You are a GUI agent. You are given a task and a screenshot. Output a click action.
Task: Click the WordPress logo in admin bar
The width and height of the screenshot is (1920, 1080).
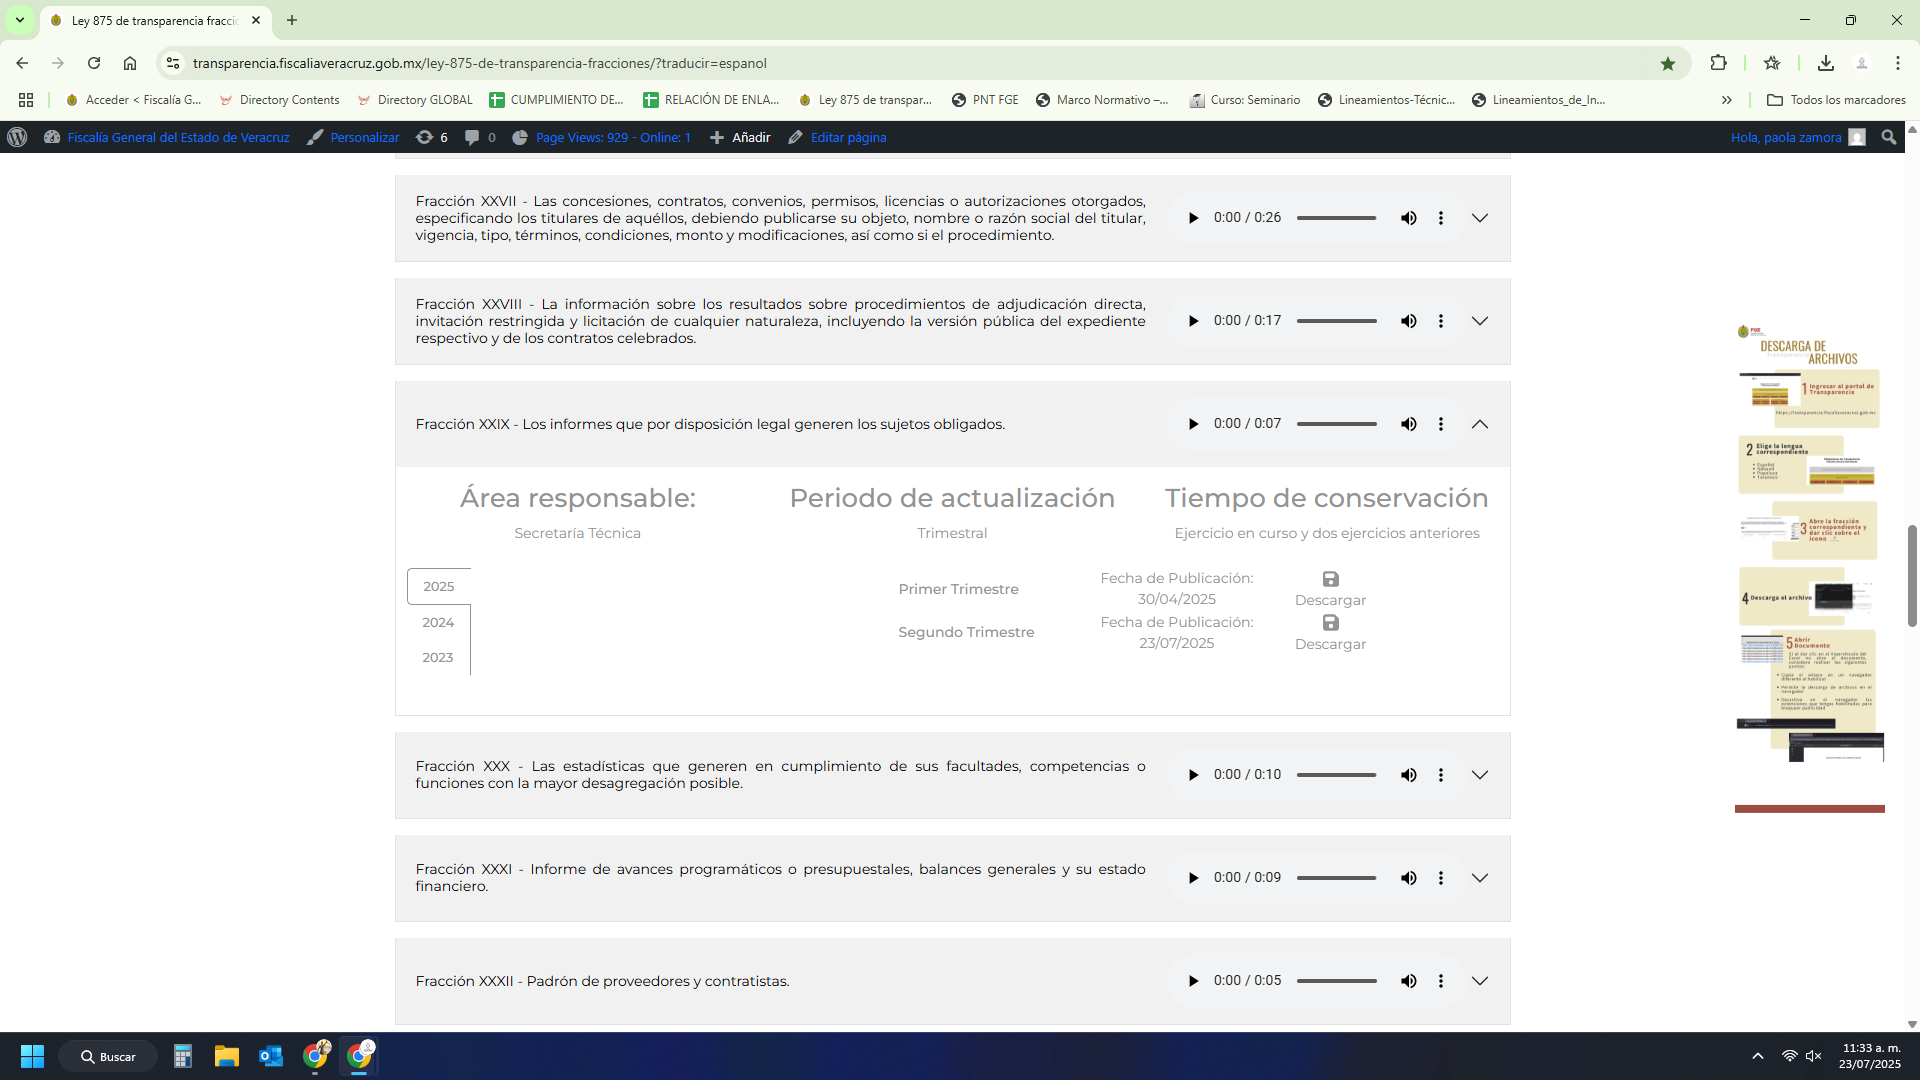pyautogui.click(x=17, y=137)
